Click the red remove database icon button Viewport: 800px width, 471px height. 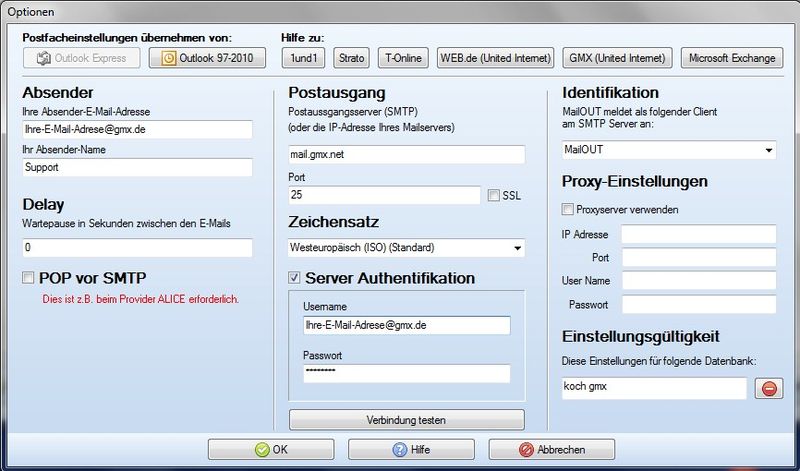tap(769, 389)
